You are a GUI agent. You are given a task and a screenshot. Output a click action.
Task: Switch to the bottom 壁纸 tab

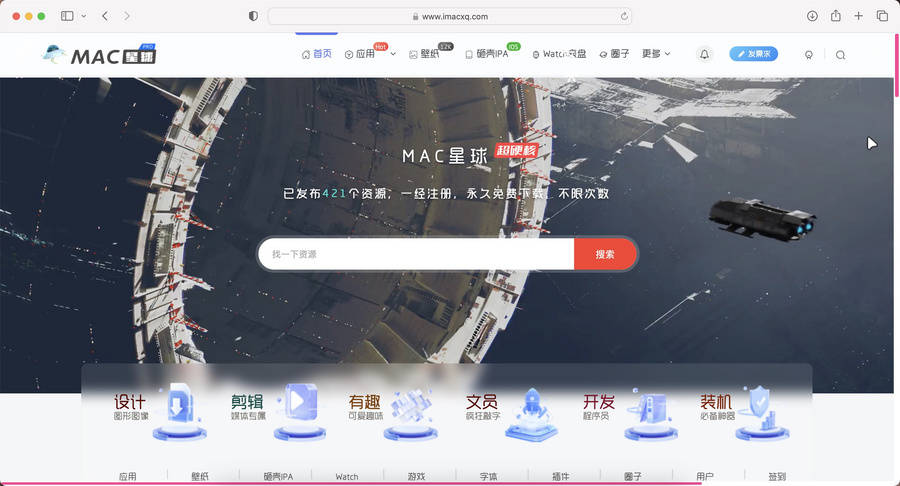200,476
